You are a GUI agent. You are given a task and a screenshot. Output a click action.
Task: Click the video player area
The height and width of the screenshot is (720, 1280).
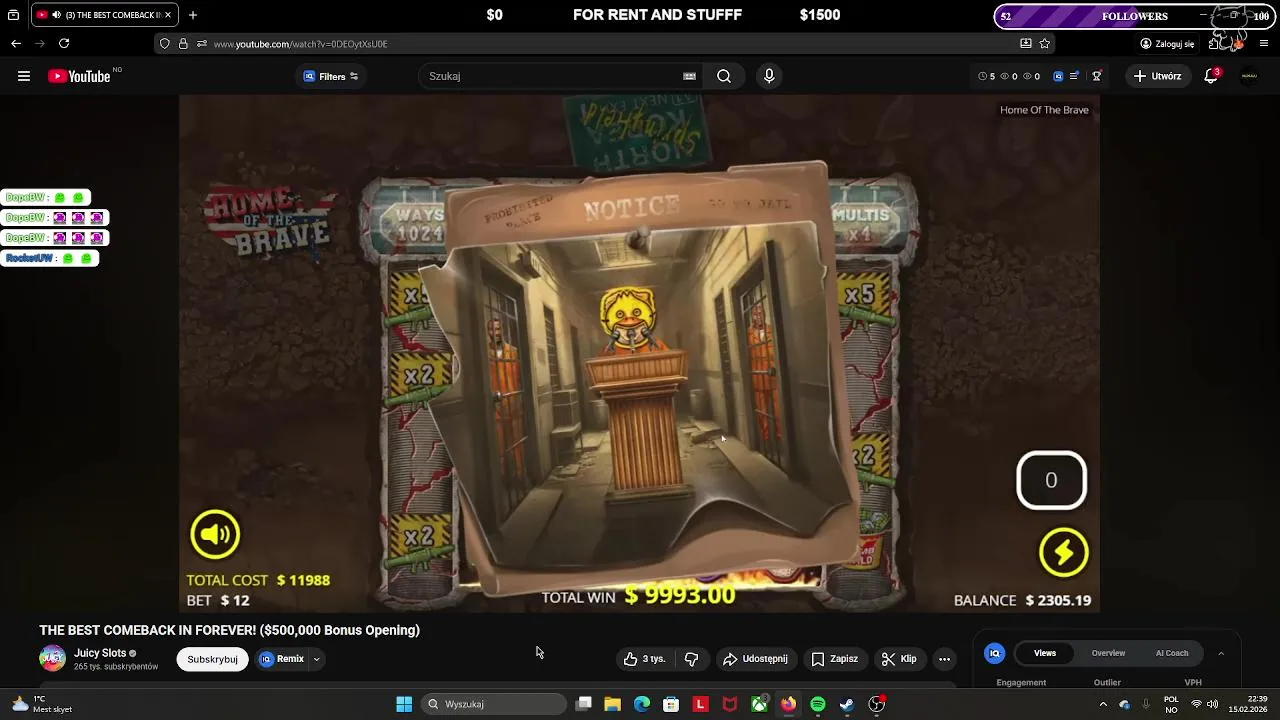coord(639,354)
